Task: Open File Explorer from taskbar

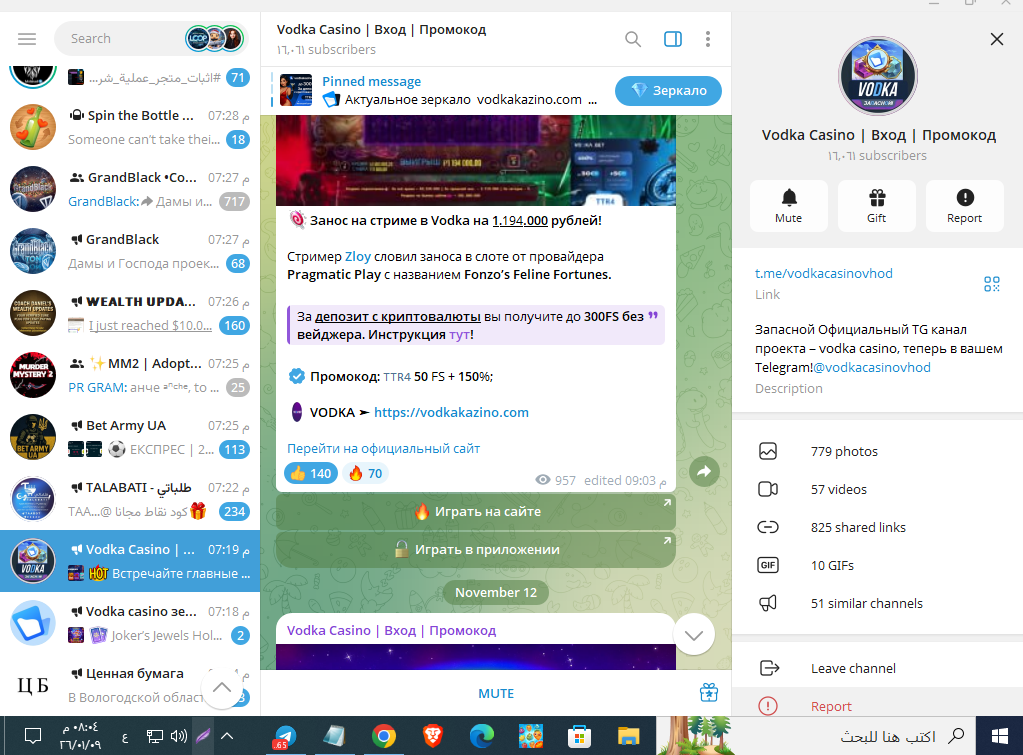Action: (x=628, y=736)
